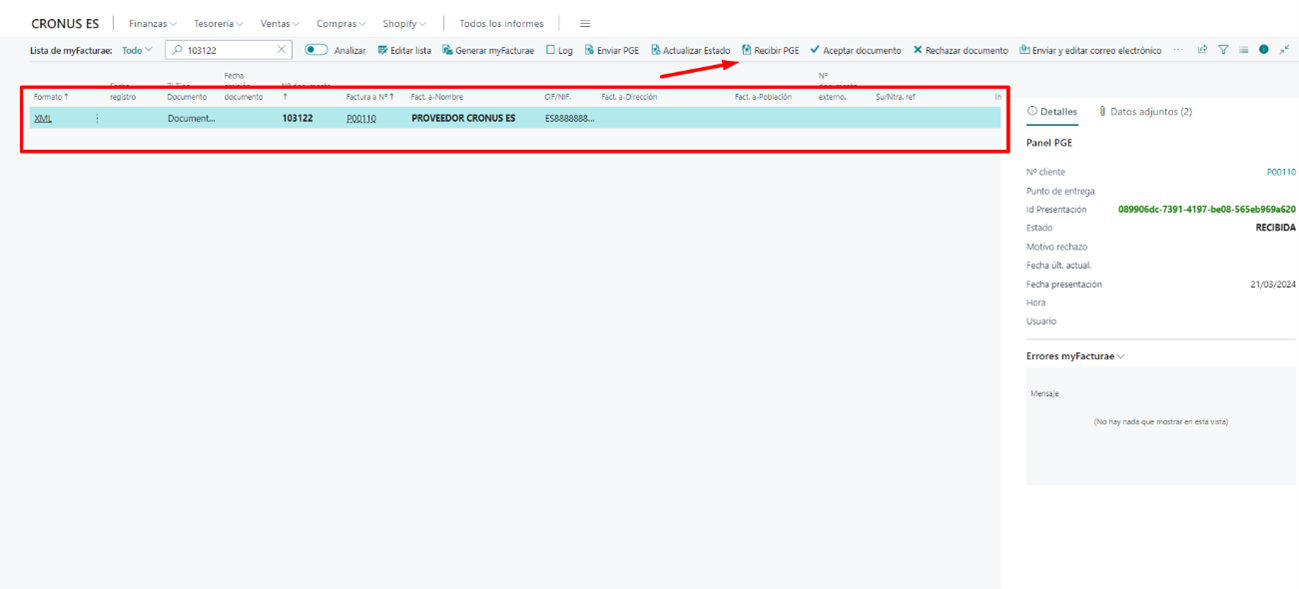The height and width of the screenshot is (589, 1299).
Task: Click Generar myFacturae in the toolbar
Action: [488, 50]
